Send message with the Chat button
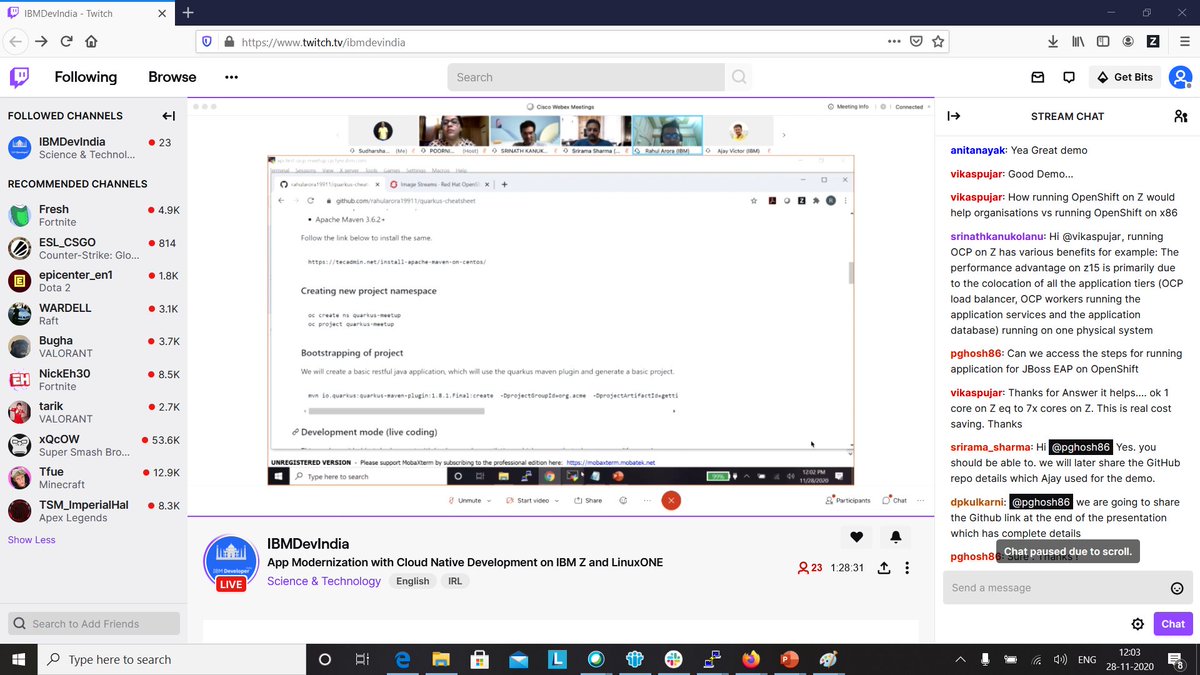 click(1173, 624)
